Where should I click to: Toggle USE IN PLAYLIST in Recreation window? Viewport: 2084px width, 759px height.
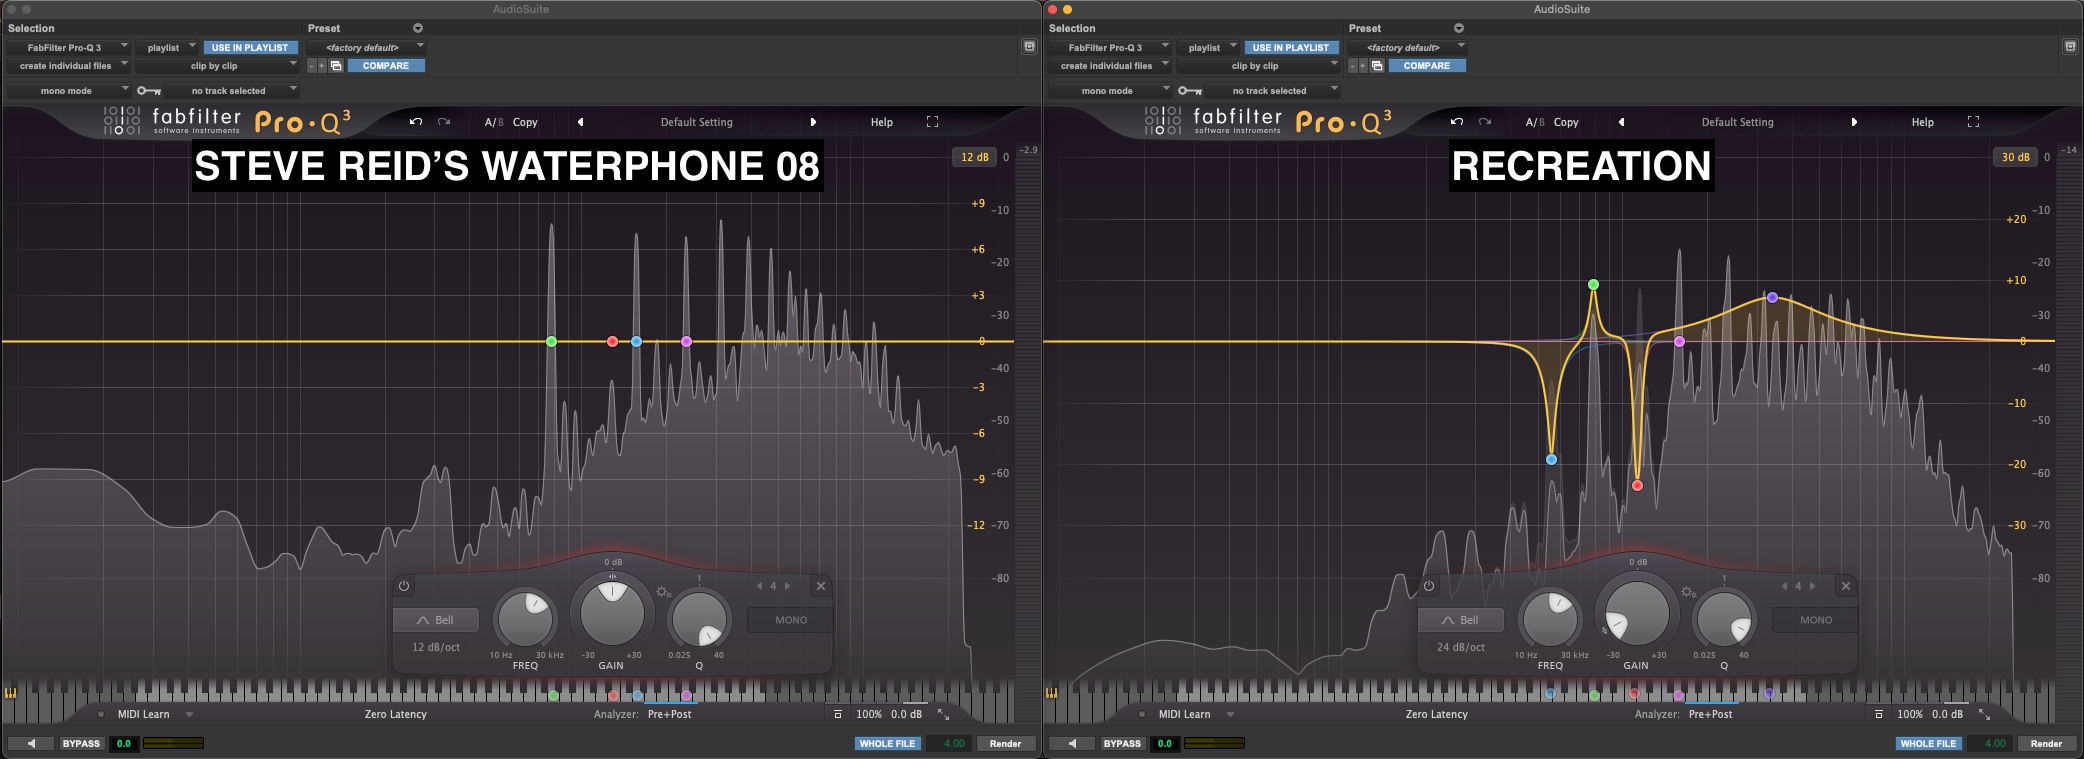[x=1291, y=47]
